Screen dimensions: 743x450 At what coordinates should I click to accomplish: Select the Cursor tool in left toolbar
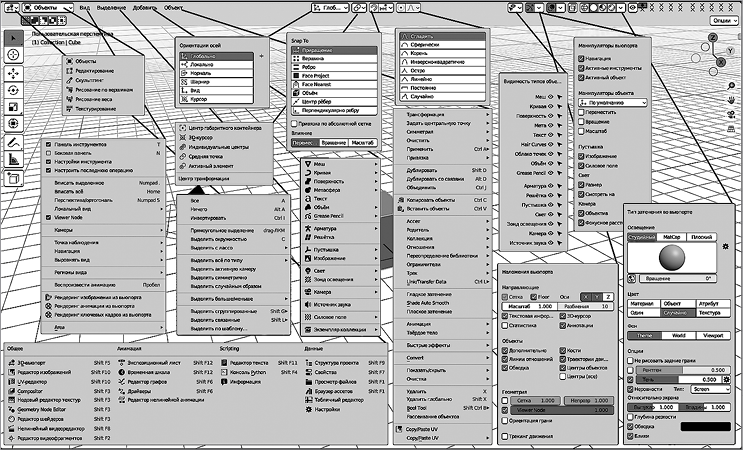tap(12, 56)
